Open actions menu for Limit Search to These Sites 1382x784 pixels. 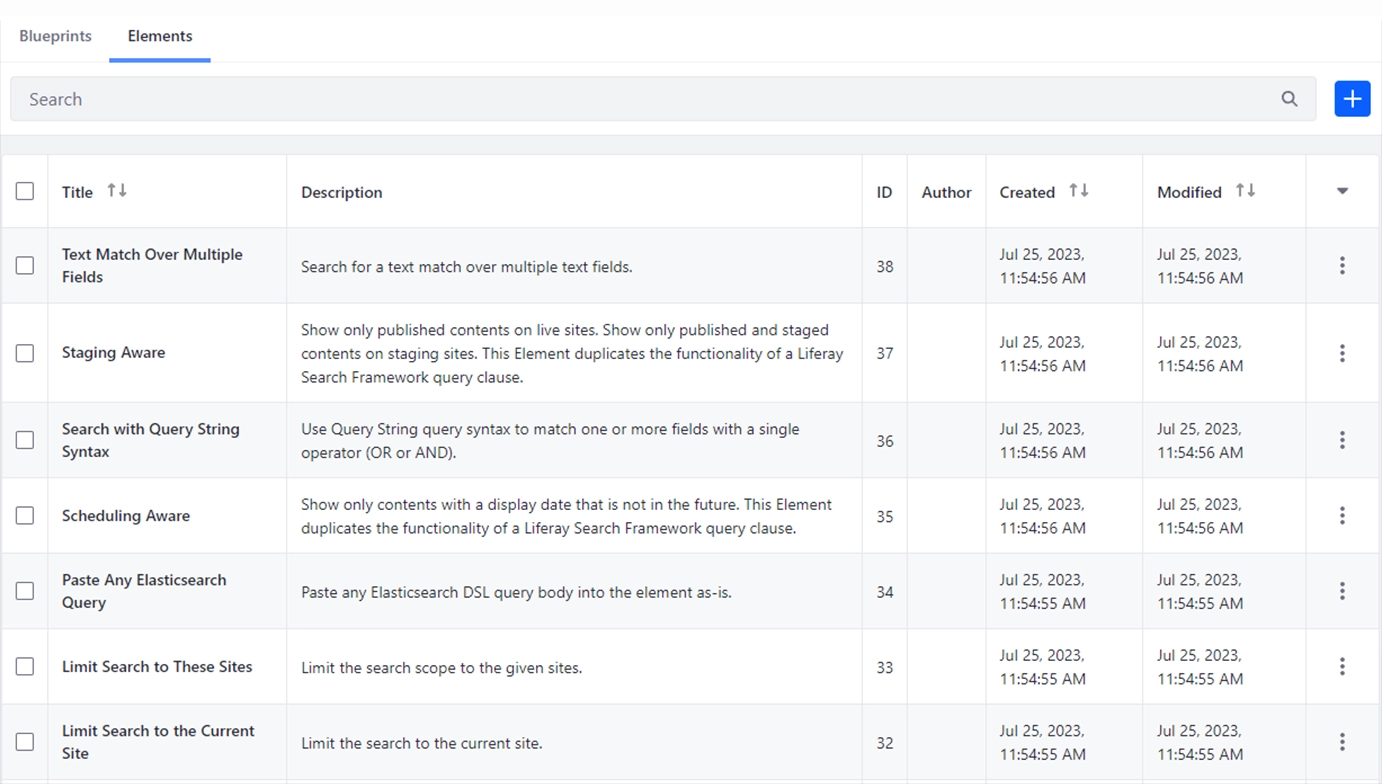1342,666
